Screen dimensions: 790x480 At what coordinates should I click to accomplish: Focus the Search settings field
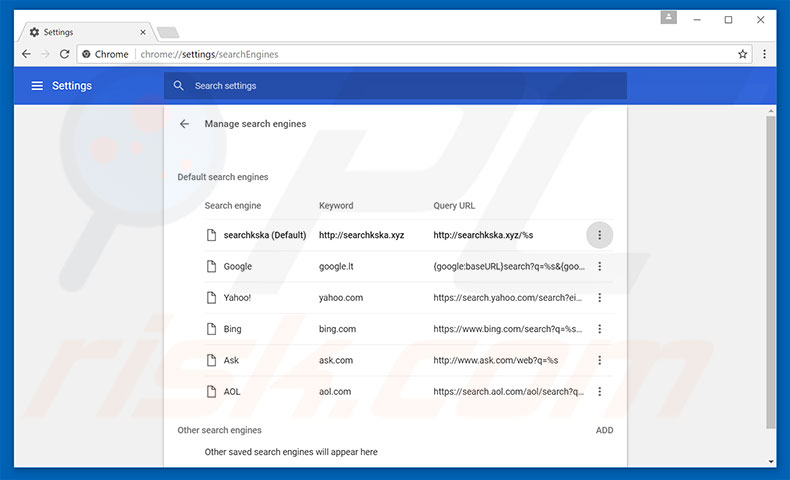[x=396, y=86]
